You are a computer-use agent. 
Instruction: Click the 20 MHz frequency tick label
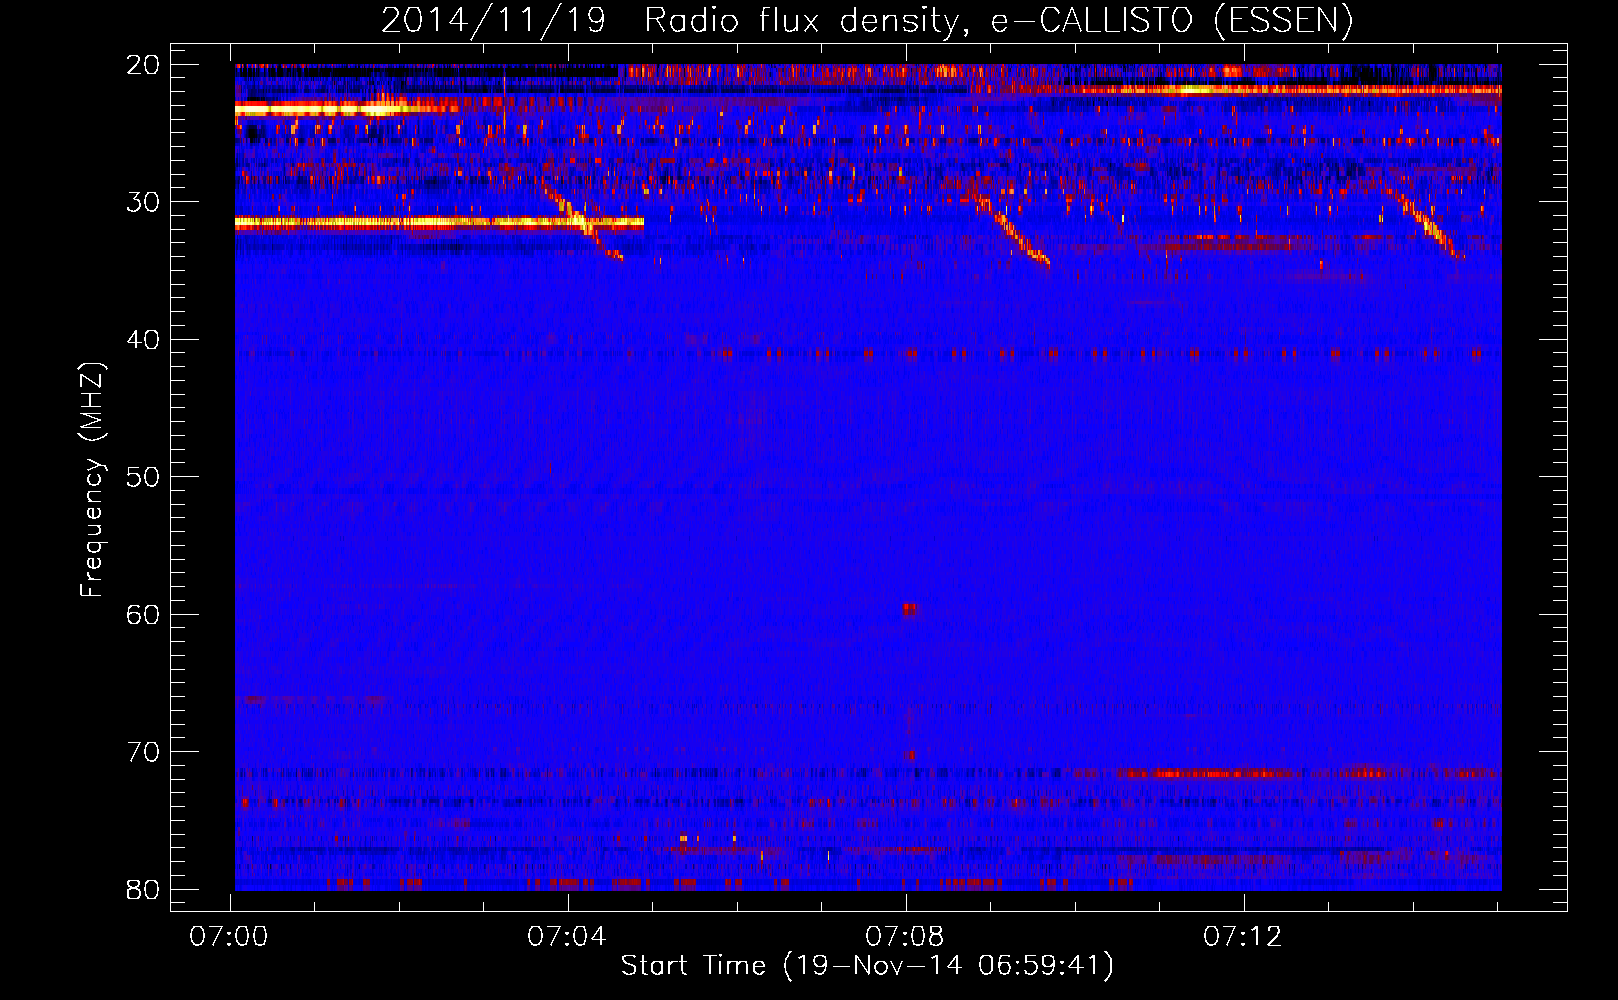pos(143,64)
